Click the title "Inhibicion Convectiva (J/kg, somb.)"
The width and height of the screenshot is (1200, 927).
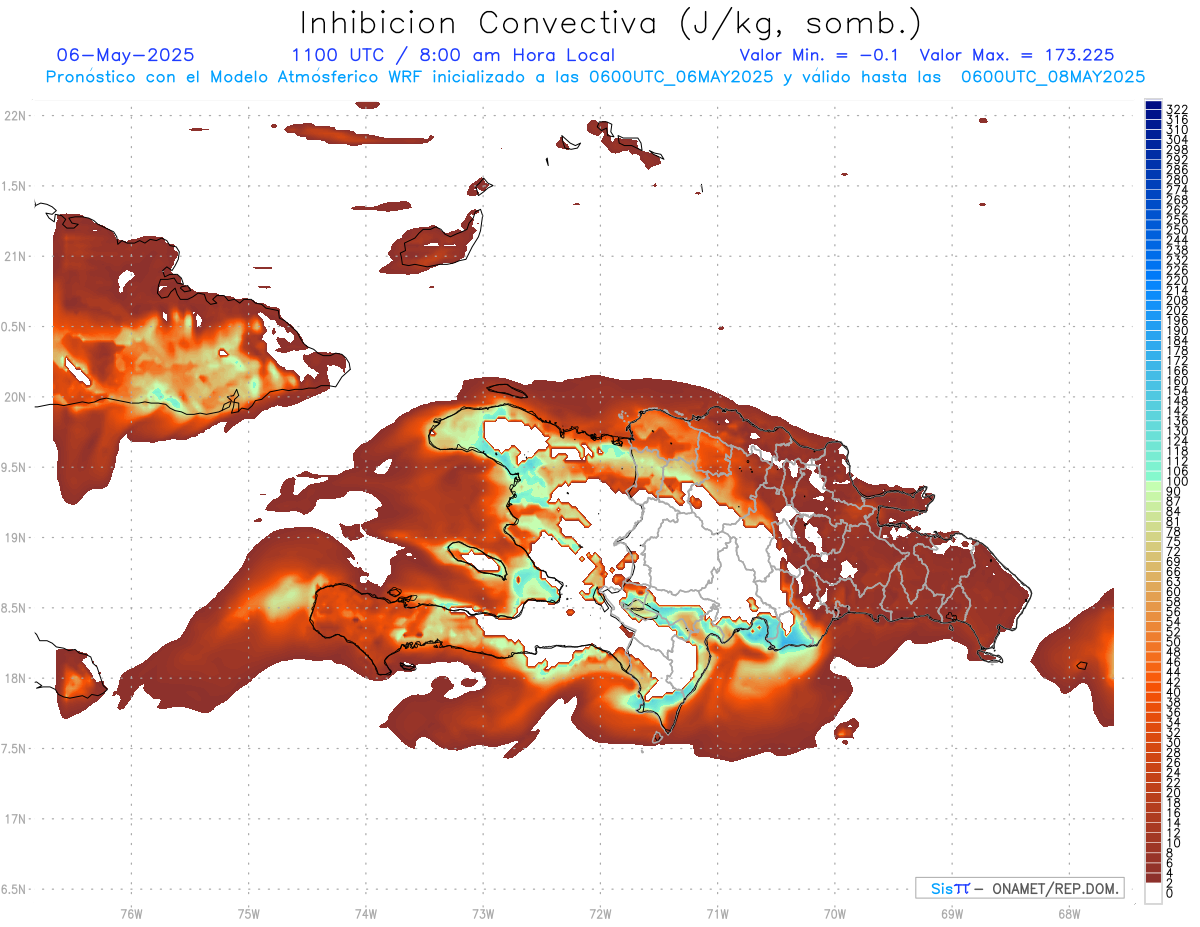(x=610, y=24)
